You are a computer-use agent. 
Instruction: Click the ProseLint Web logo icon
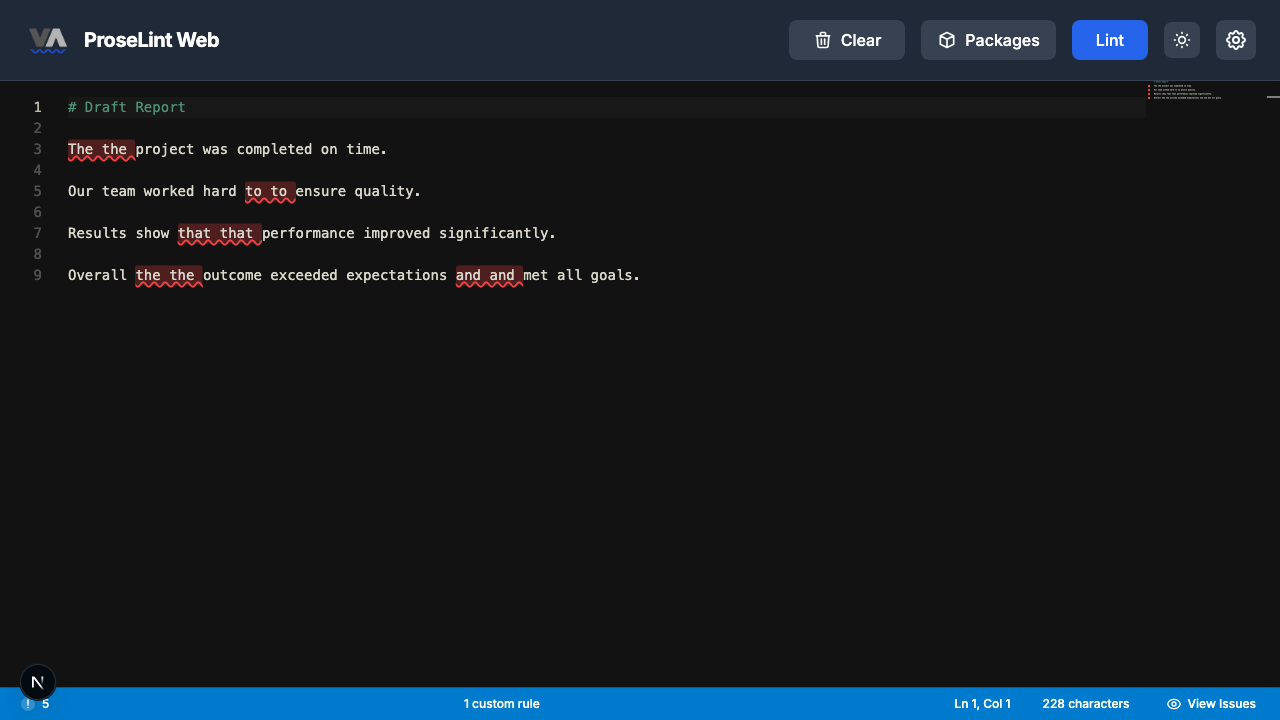click(x=48, y=40)
